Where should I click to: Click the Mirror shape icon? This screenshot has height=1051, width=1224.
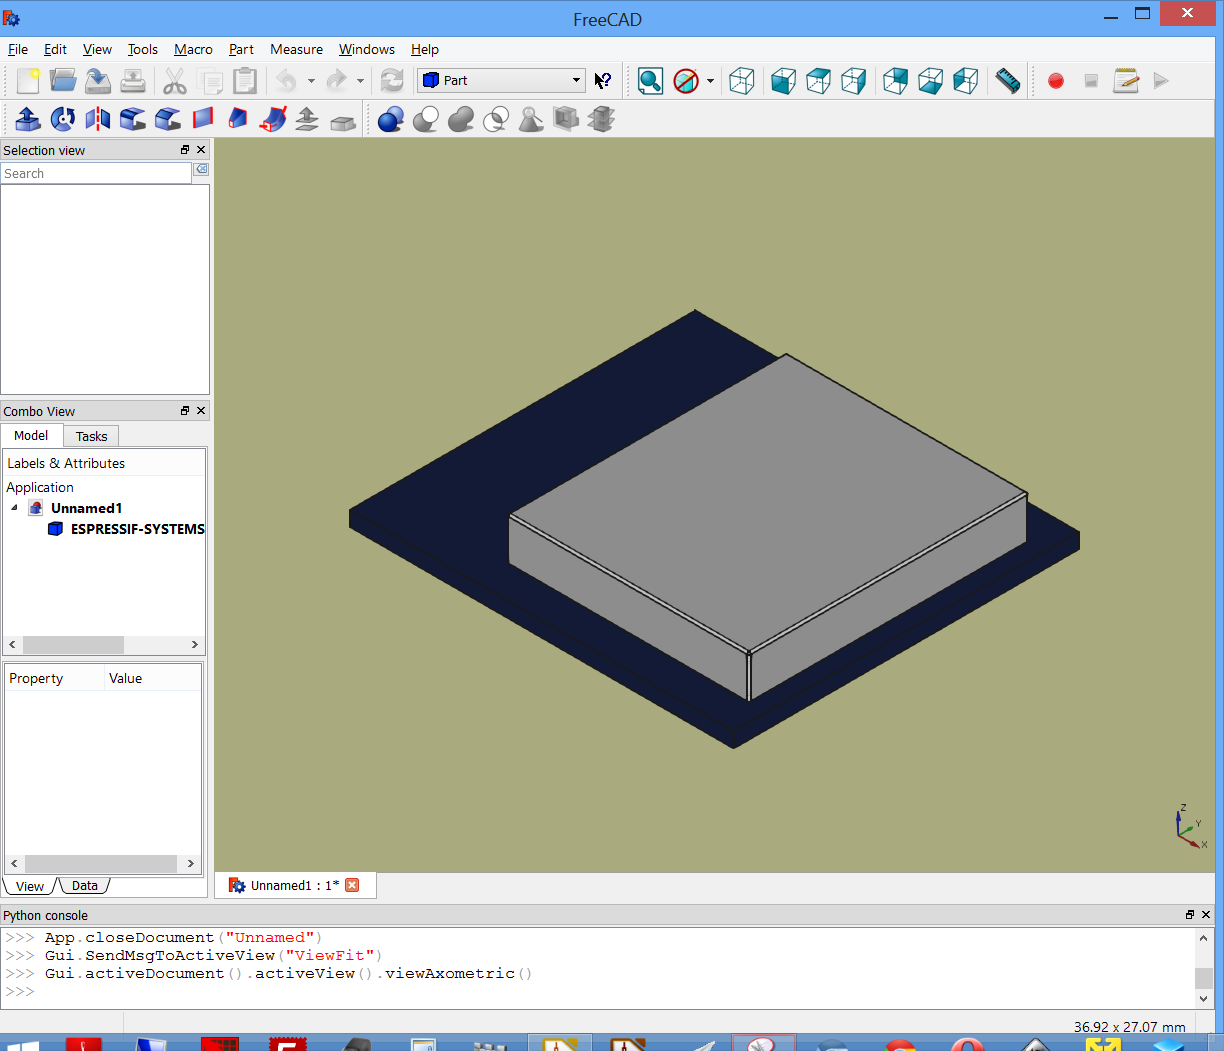(98, 119)
